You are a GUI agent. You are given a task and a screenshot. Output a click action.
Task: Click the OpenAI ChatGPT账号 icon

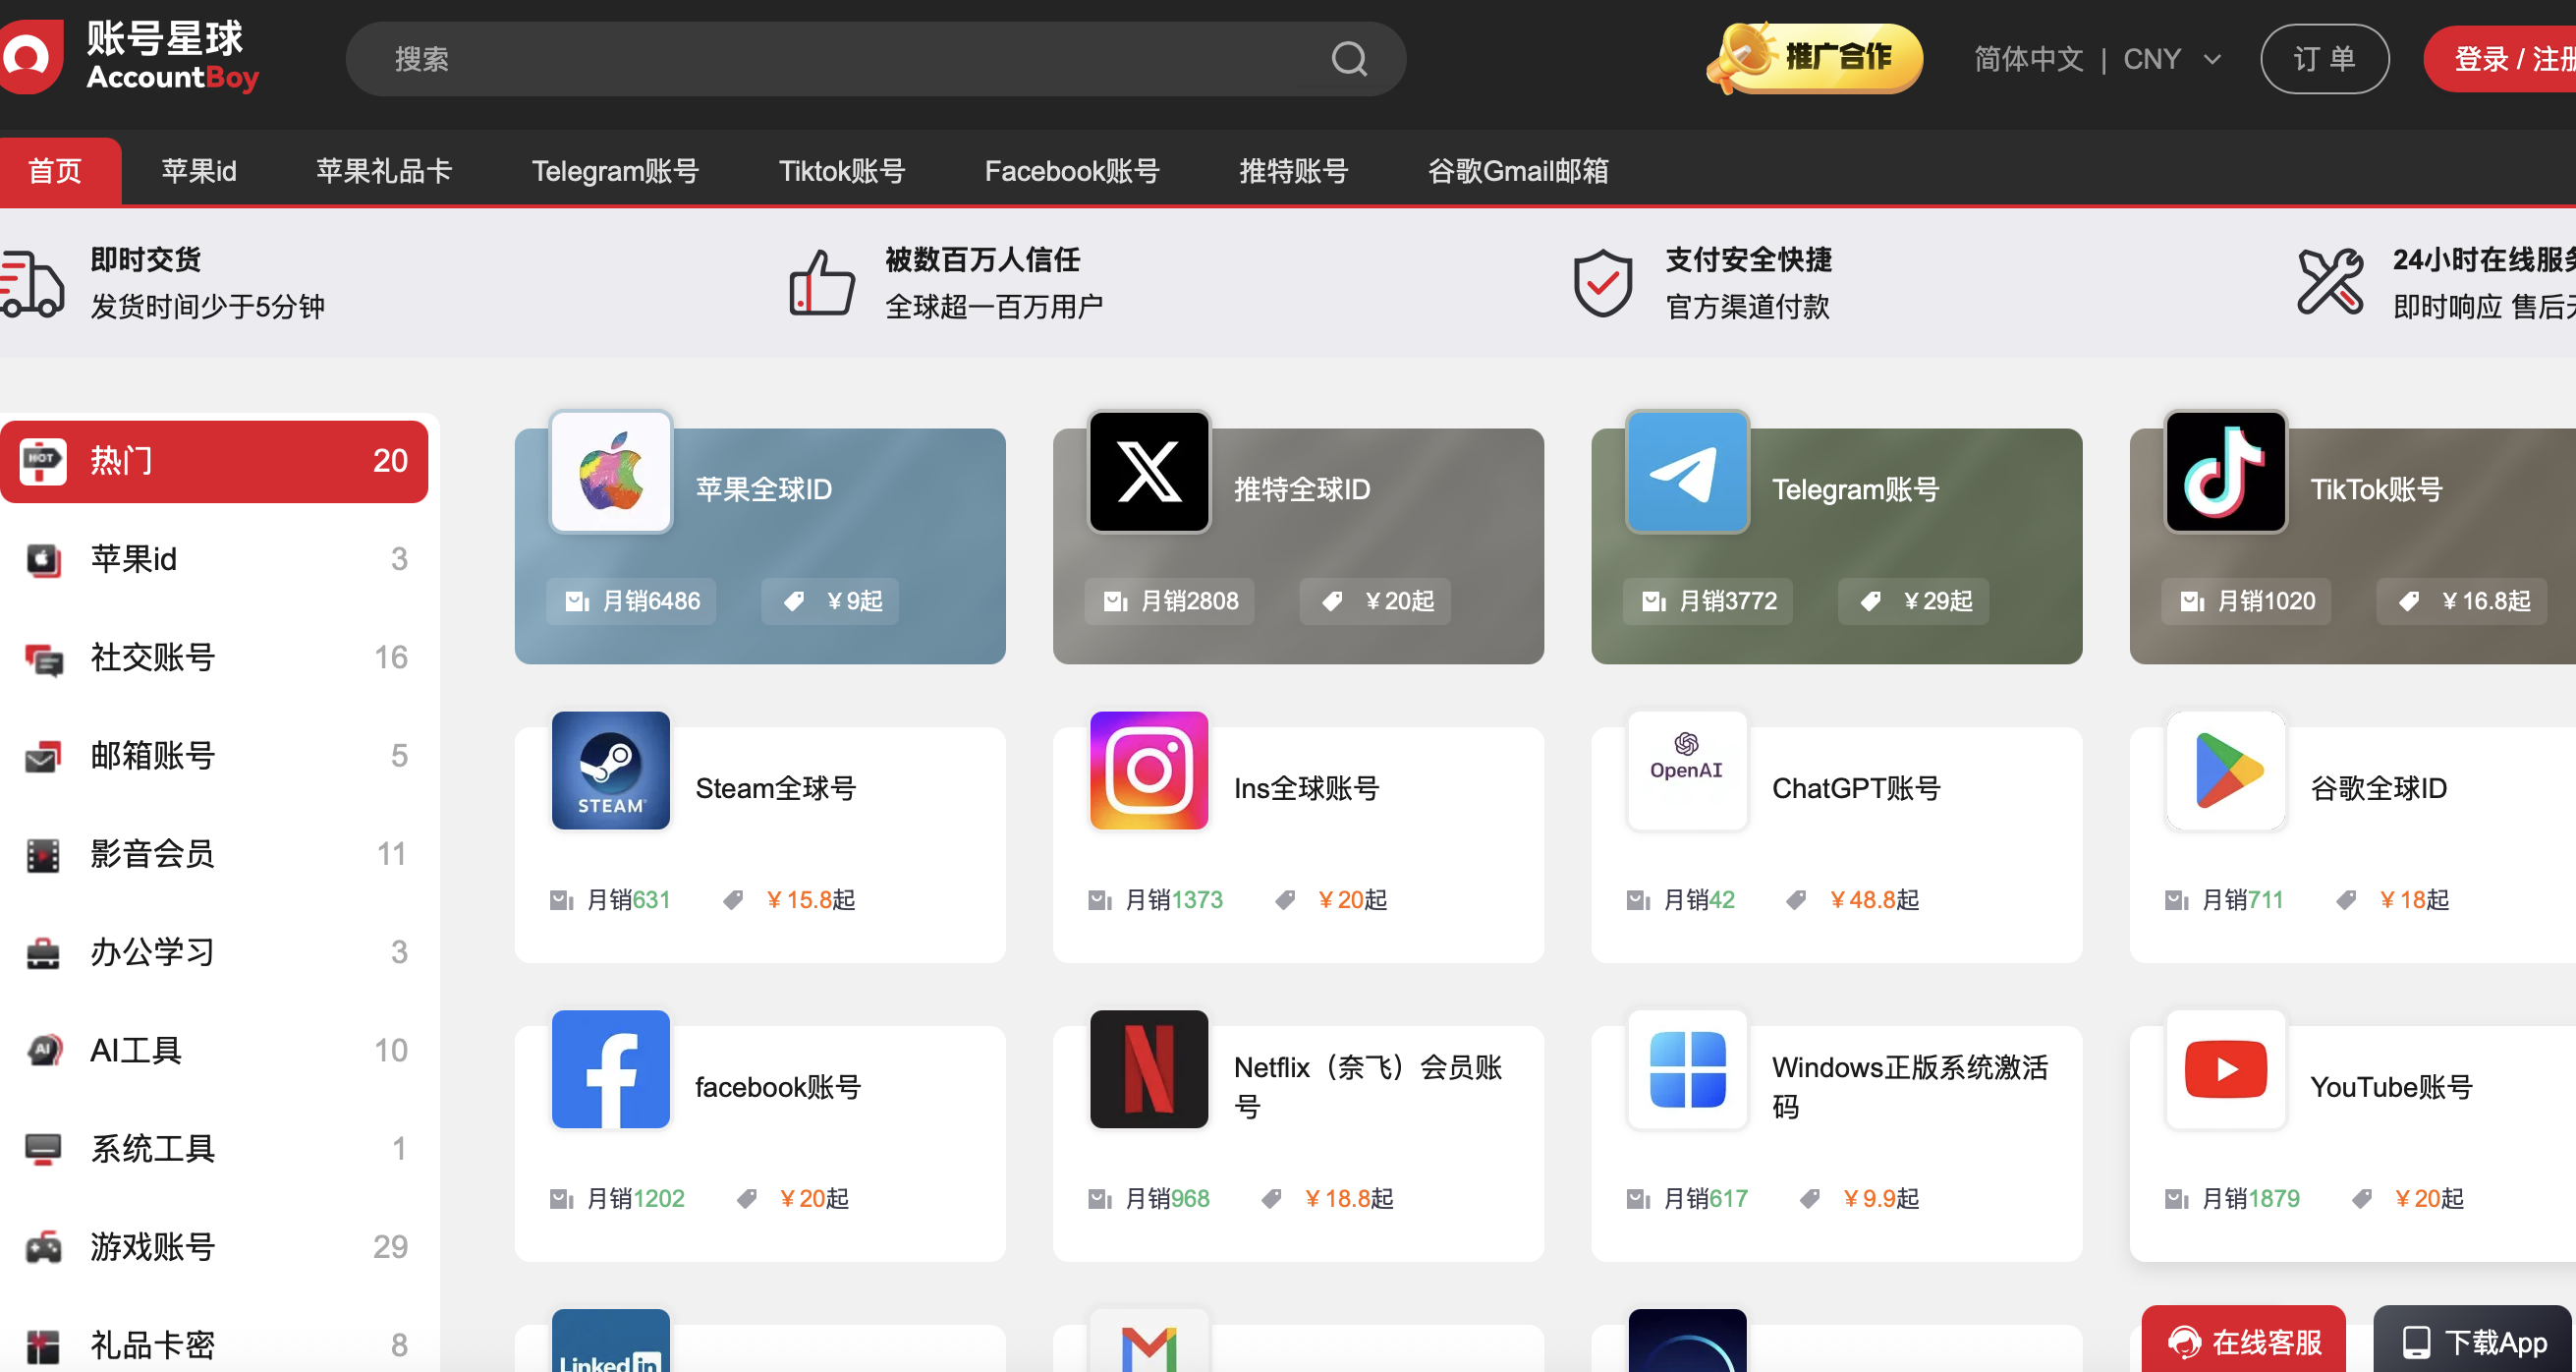1686,770
